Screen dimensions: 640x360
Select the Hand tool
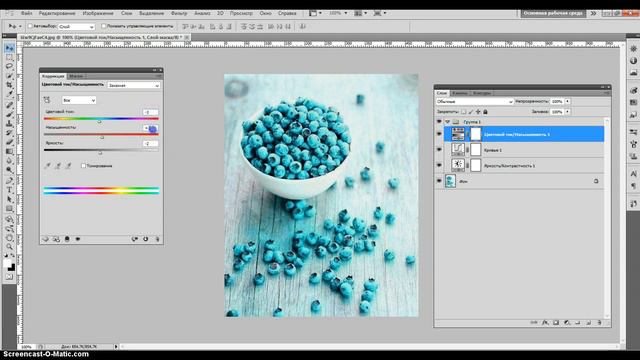9,238
